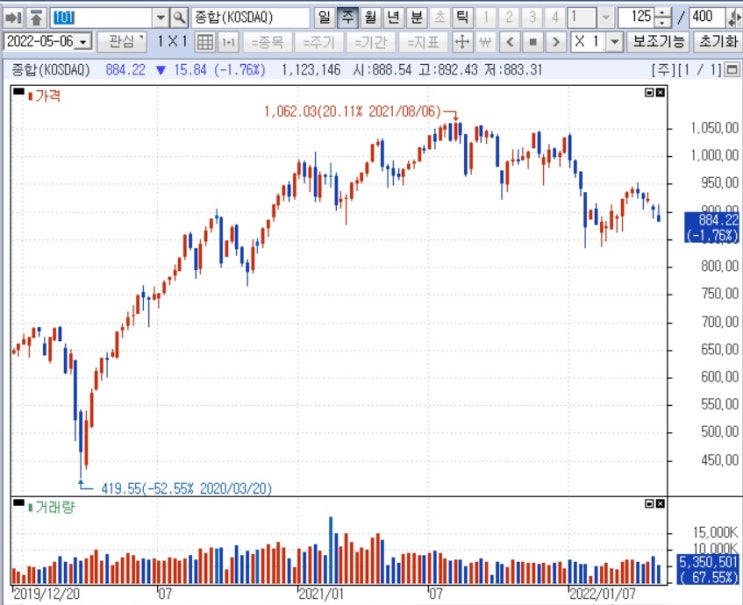Click current price tag 884.22 on axis
The width and height of the screenshot is (743, 605).
712,227
